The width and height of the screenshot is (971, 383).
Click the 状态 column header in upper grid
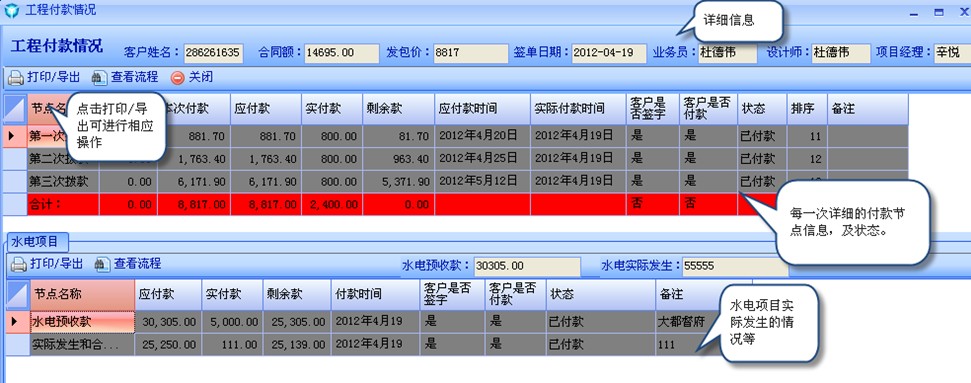pyautogui.click(x=762, y=109)
